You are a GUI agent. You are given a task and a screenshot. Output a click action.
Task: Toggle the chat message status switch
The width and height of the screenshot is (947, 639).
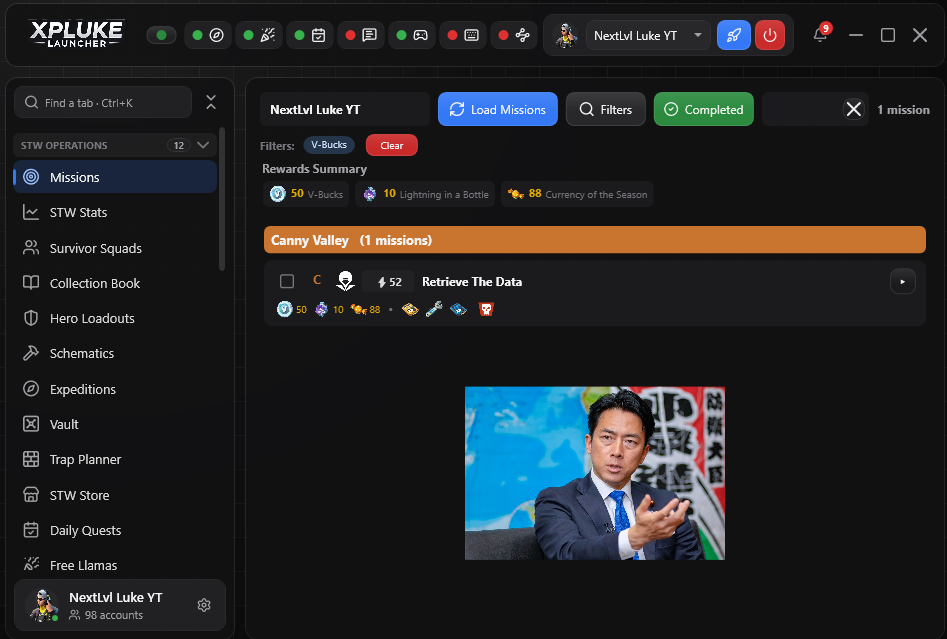click(361, 36)
